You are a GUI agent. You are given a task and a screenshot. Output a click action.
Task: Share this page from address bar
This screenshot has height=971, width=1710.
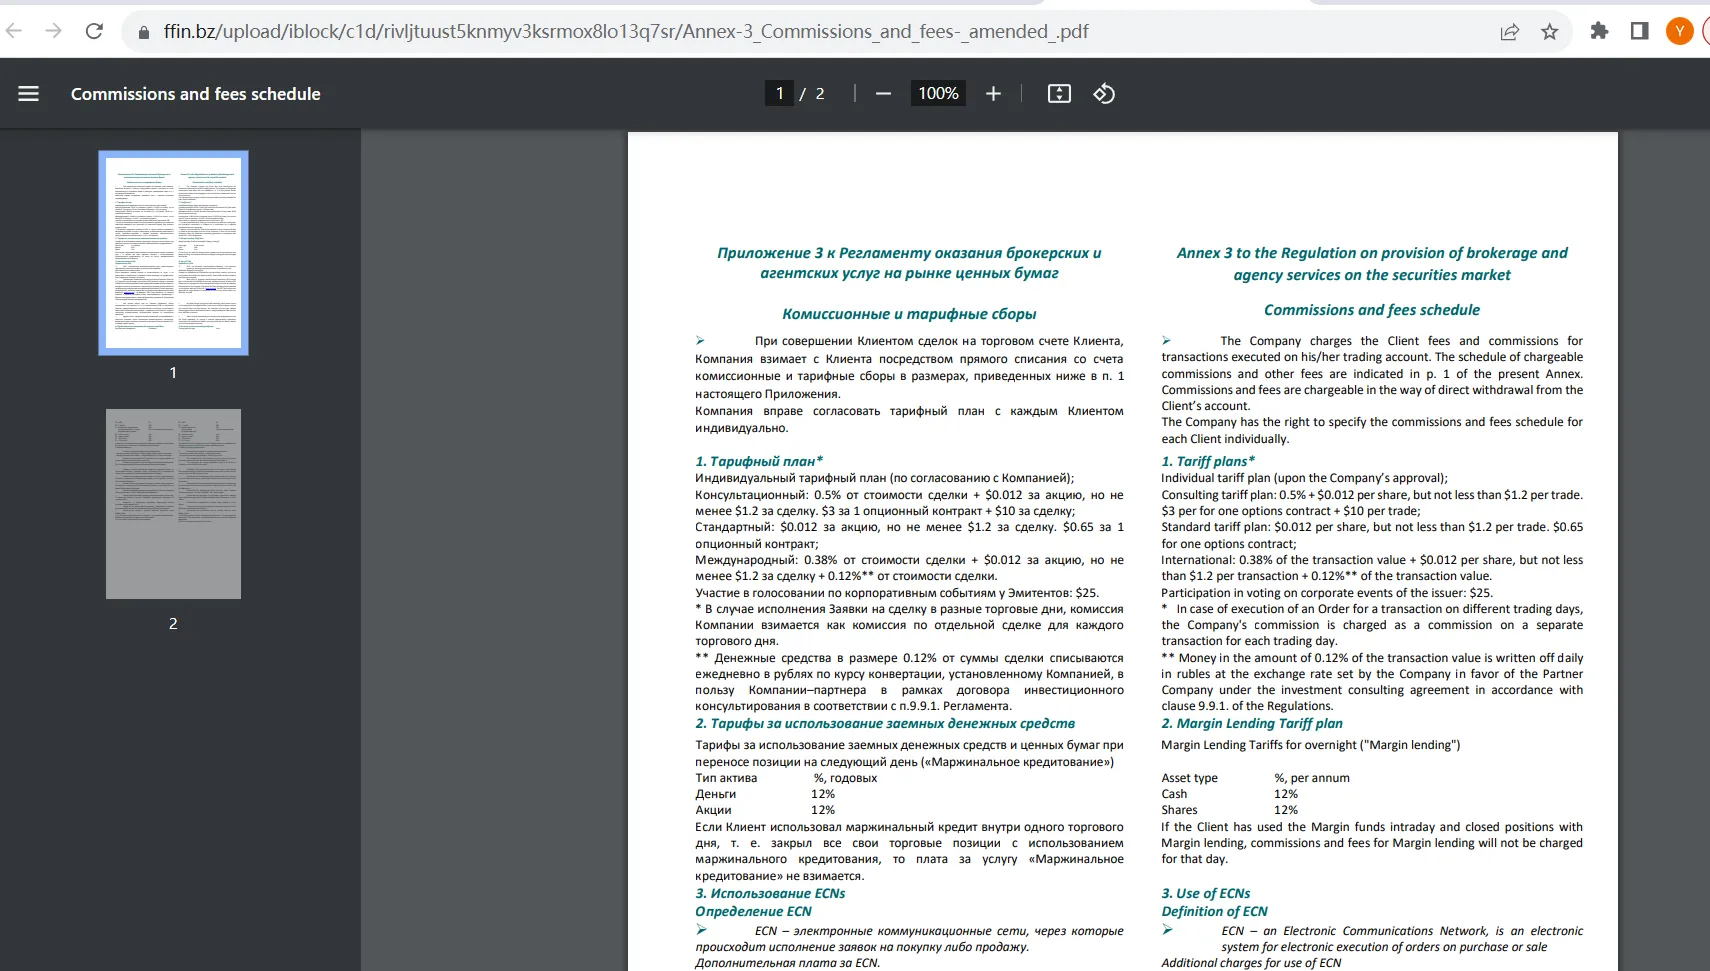[1510, 32]
